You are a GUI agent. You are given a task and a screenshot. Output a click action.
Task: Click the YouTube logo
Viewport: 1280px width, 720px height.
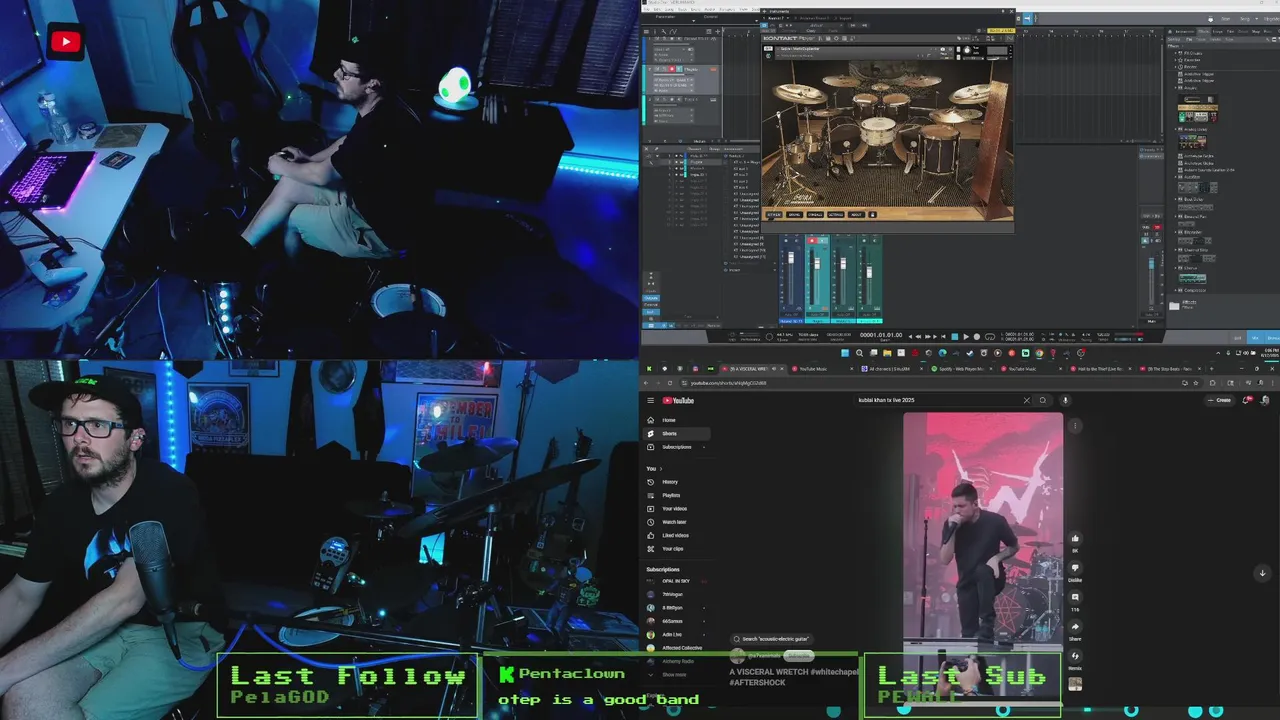click(678, 400)
